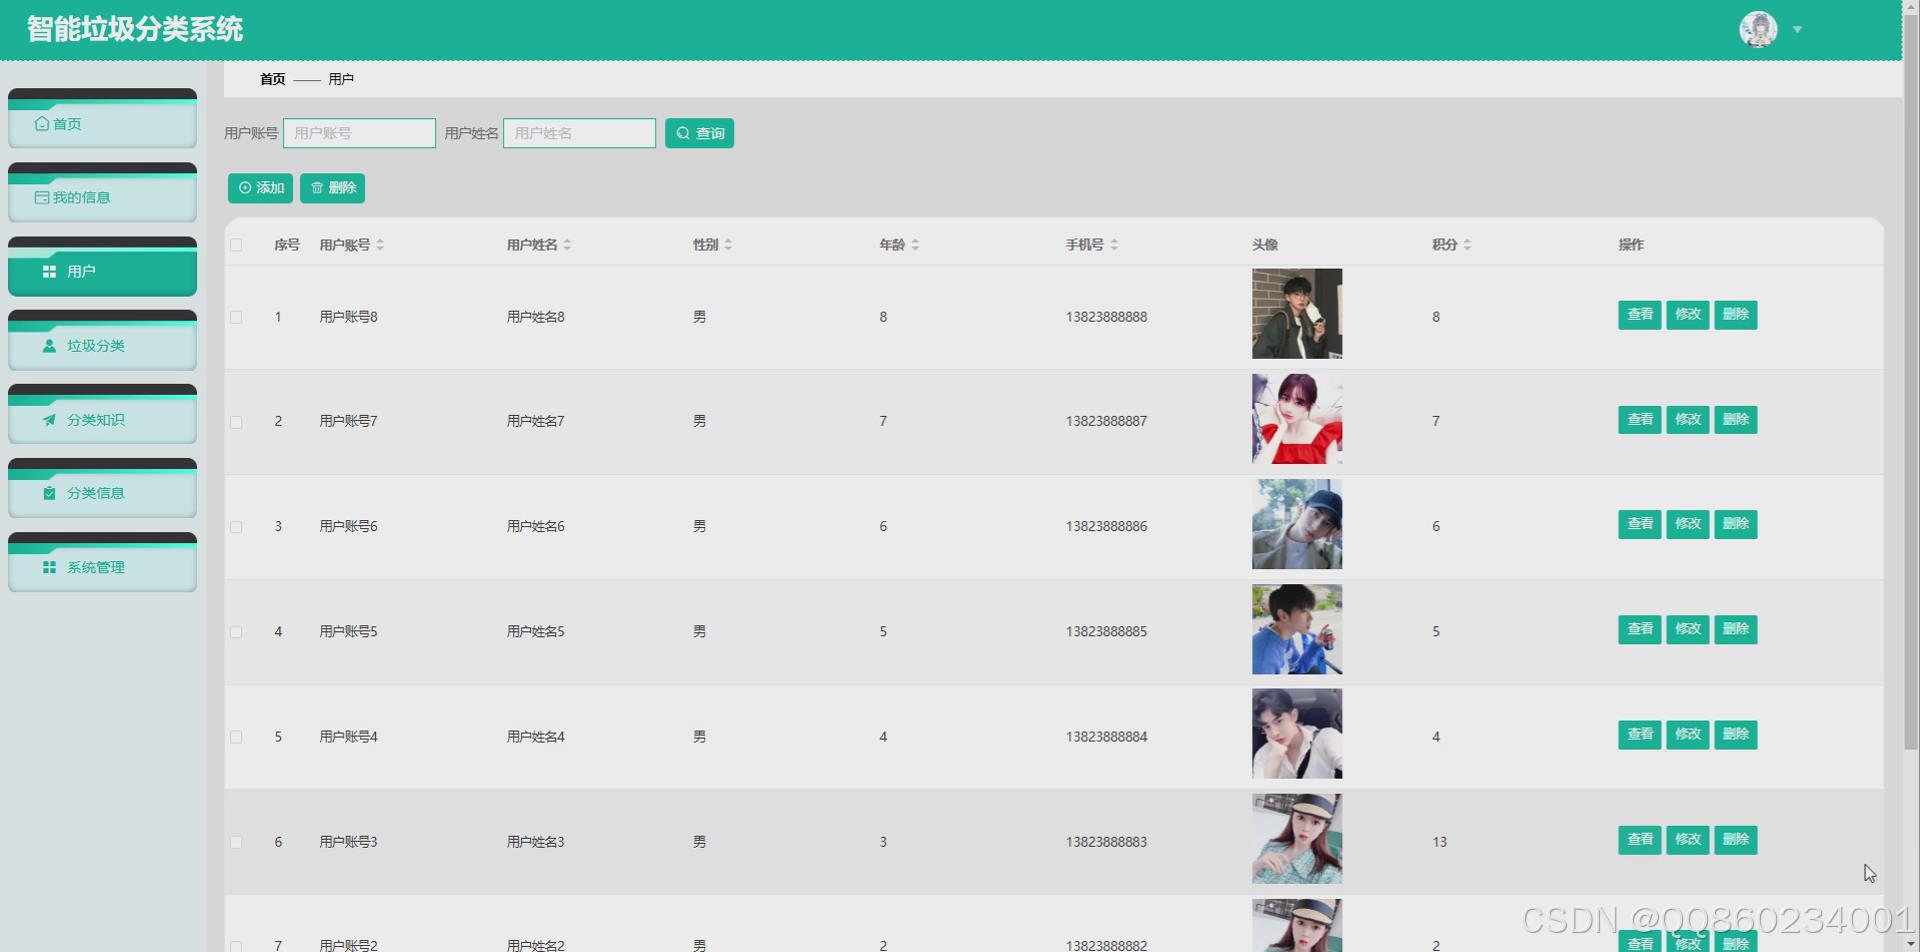The width and height of the screenshot is (1920, 952).
Task: Sort by the 积分 column arrows
Action: coord(1467,245)
